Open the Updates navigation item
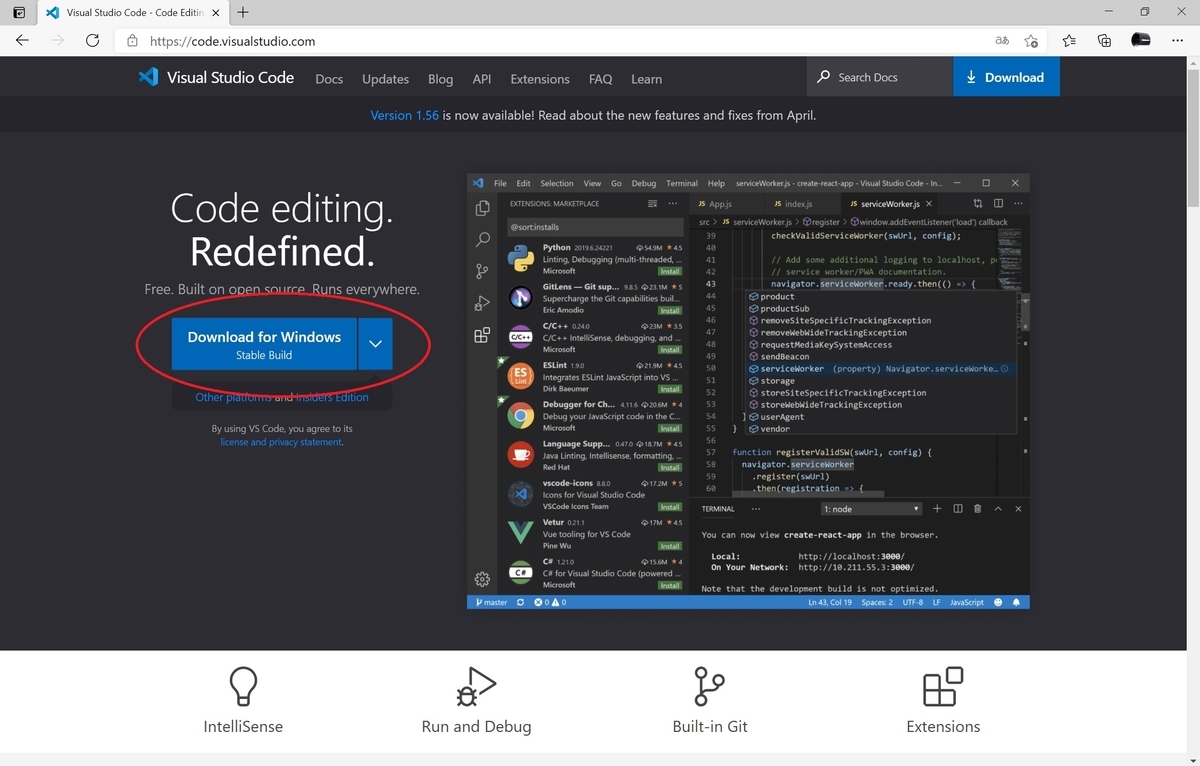 [385, 79]
